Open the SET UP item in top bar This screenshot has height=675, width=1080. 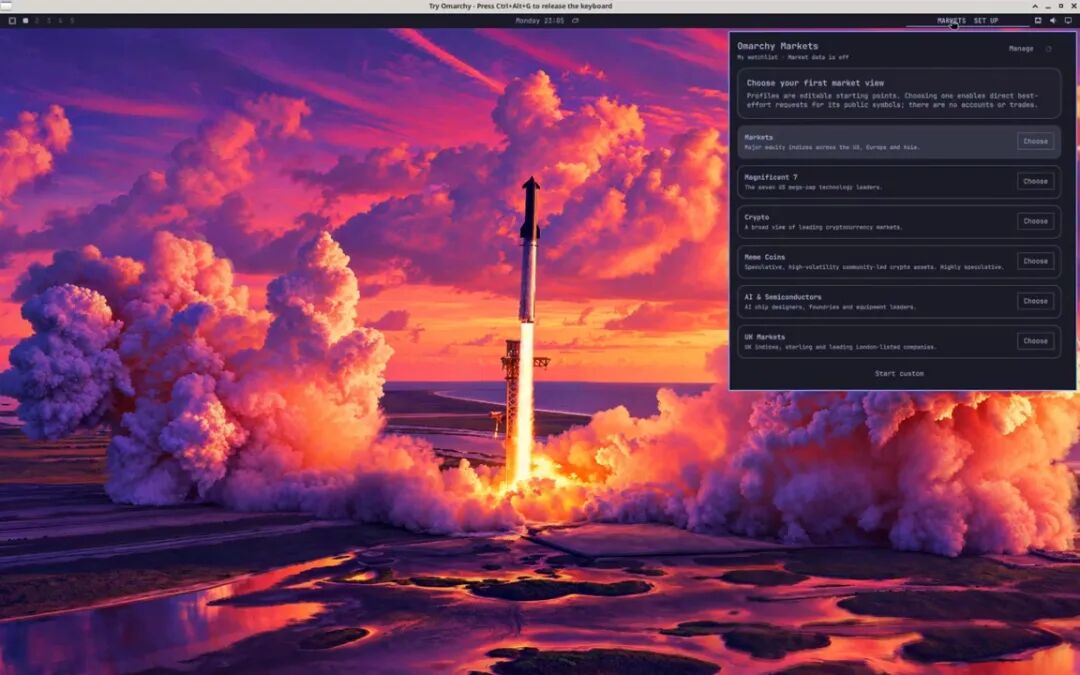(986, 21)
